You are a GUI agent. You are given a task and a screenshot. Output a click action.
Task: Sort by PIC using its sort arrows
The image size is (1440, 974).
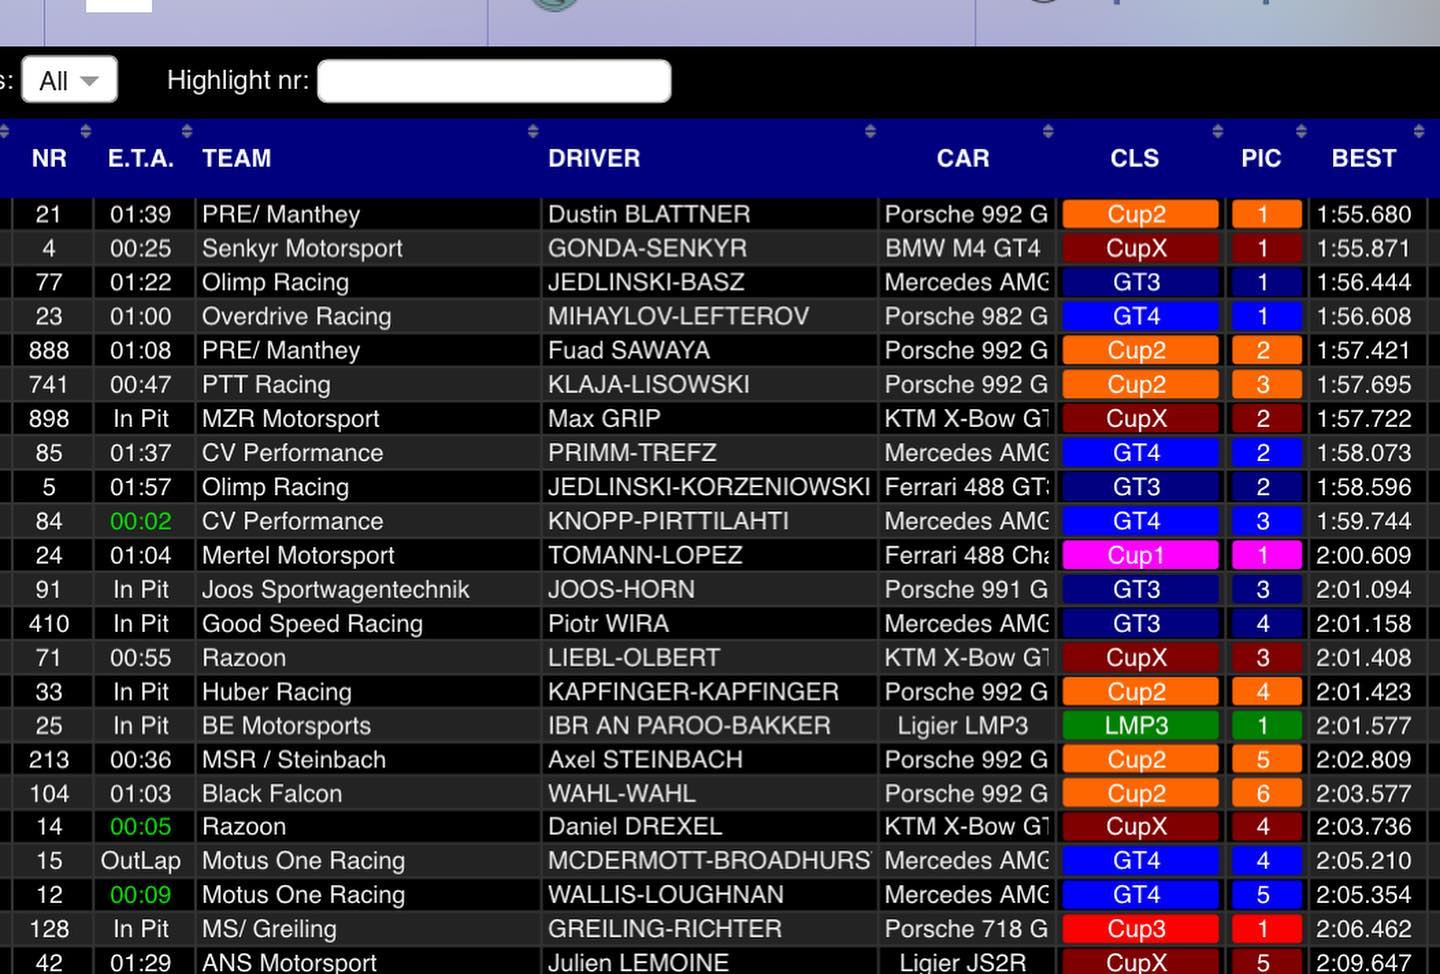1301,131
